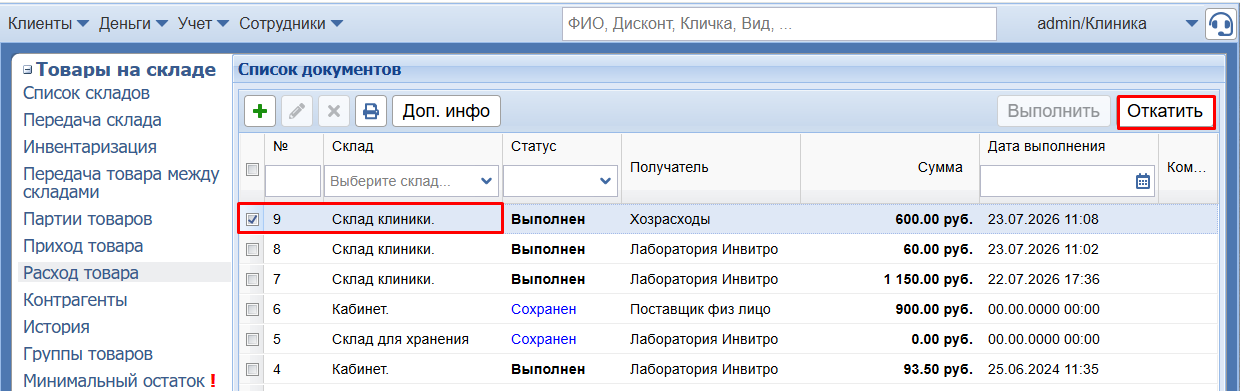The height and width of the screenshot is (391, 1240).
Task: Click the Выполнить button
Action: (1054, 111)
